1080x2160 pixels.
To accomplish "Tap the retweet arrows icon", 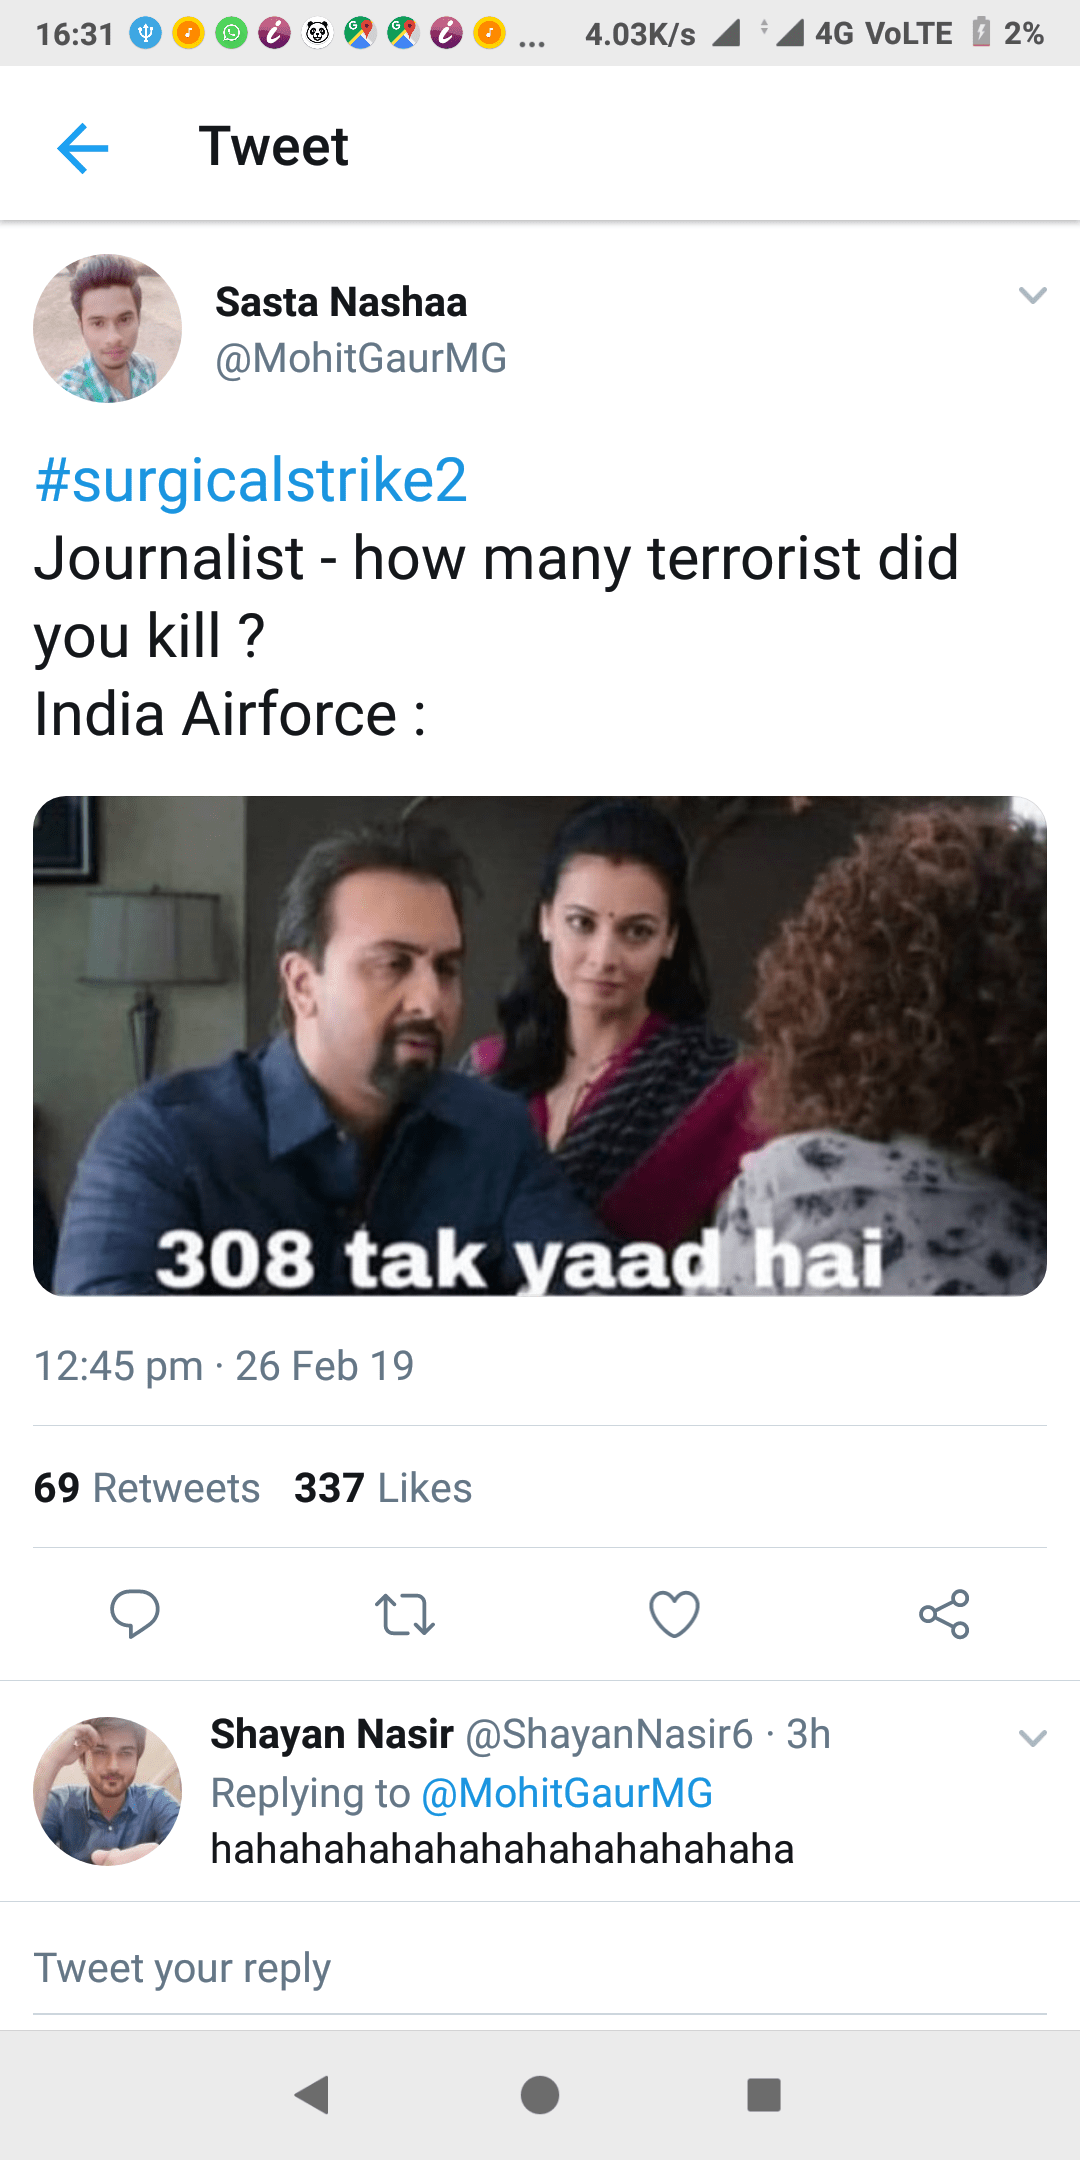I will pos(405,1613).
